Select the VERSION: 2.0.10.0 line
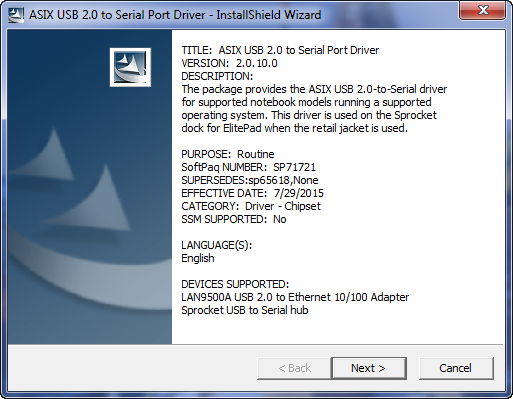The width and height of the screenshot is (513, 399). coord(229,63)
